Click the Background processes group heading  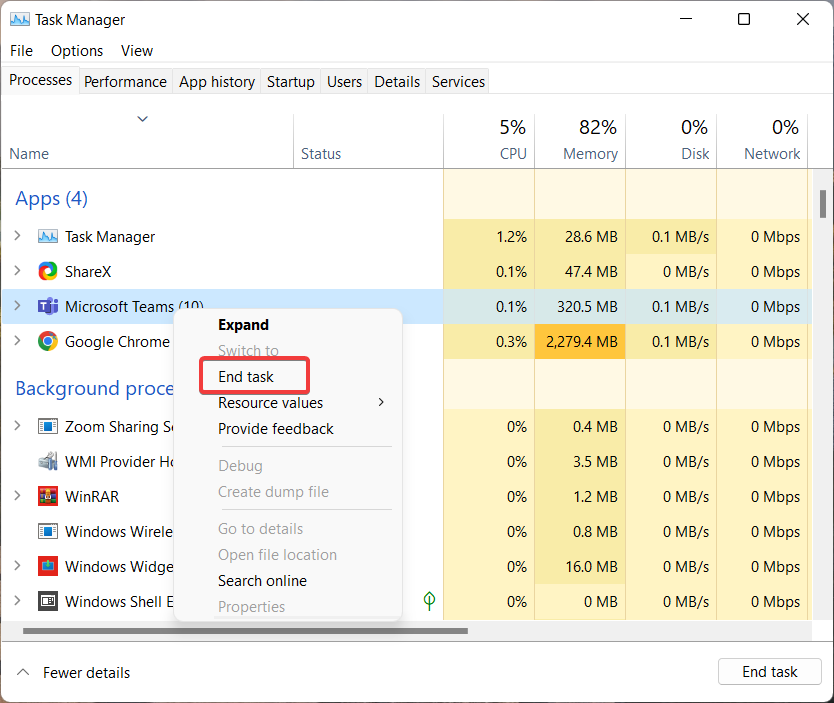coord(94,388)
